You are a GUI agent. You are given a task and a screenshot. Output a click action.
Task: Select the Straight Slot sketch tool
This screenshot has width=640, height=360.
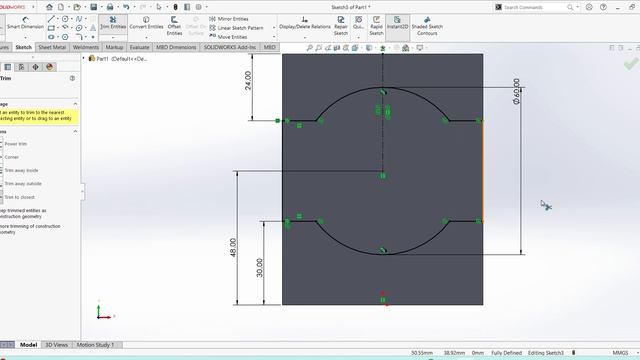point(51,37)
